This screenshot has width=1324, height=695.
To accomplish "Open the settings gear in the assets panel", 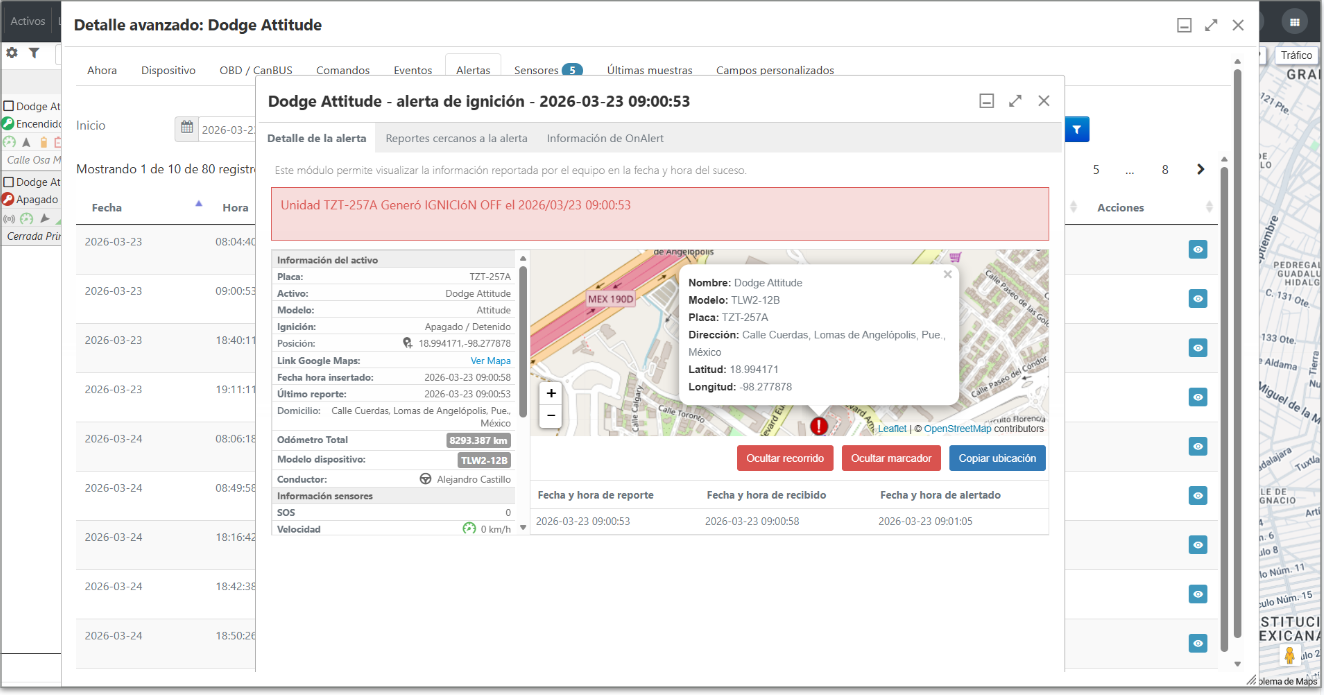I will (12, 53).
